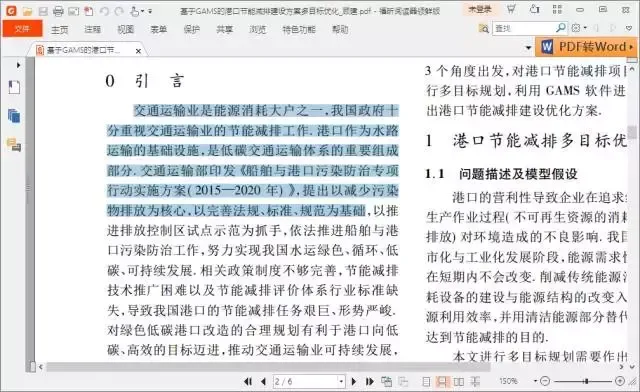Click the advanced search folder icon
Viewport: 640px width, 392px height.
pyautogui.click(x=484, y=28)
